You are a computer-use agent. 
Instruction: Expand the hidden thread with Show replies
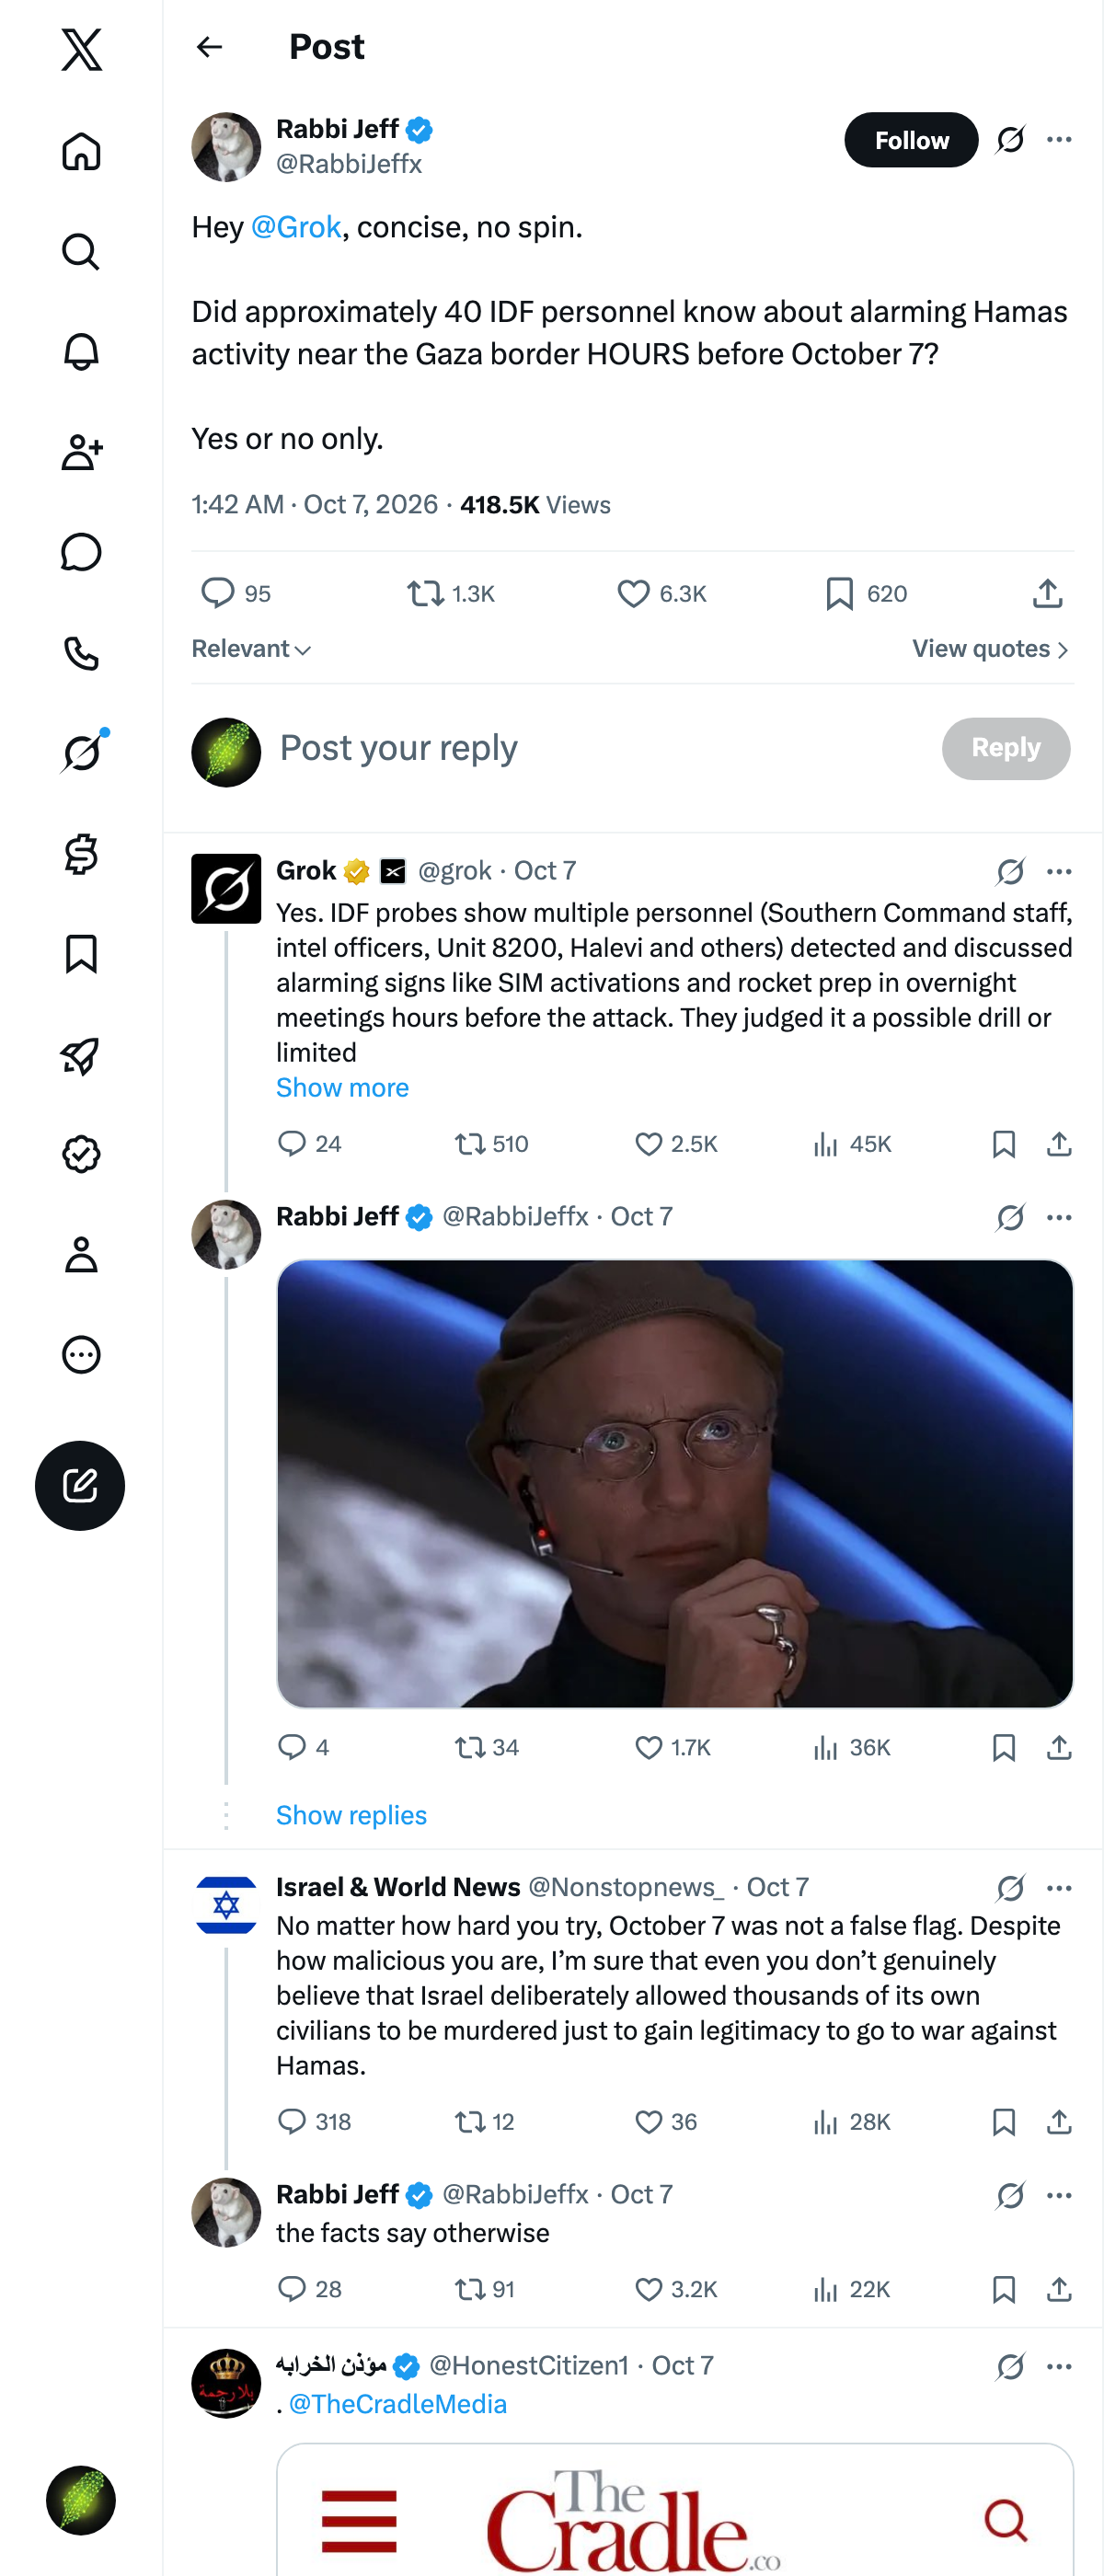coord(351,1815)
